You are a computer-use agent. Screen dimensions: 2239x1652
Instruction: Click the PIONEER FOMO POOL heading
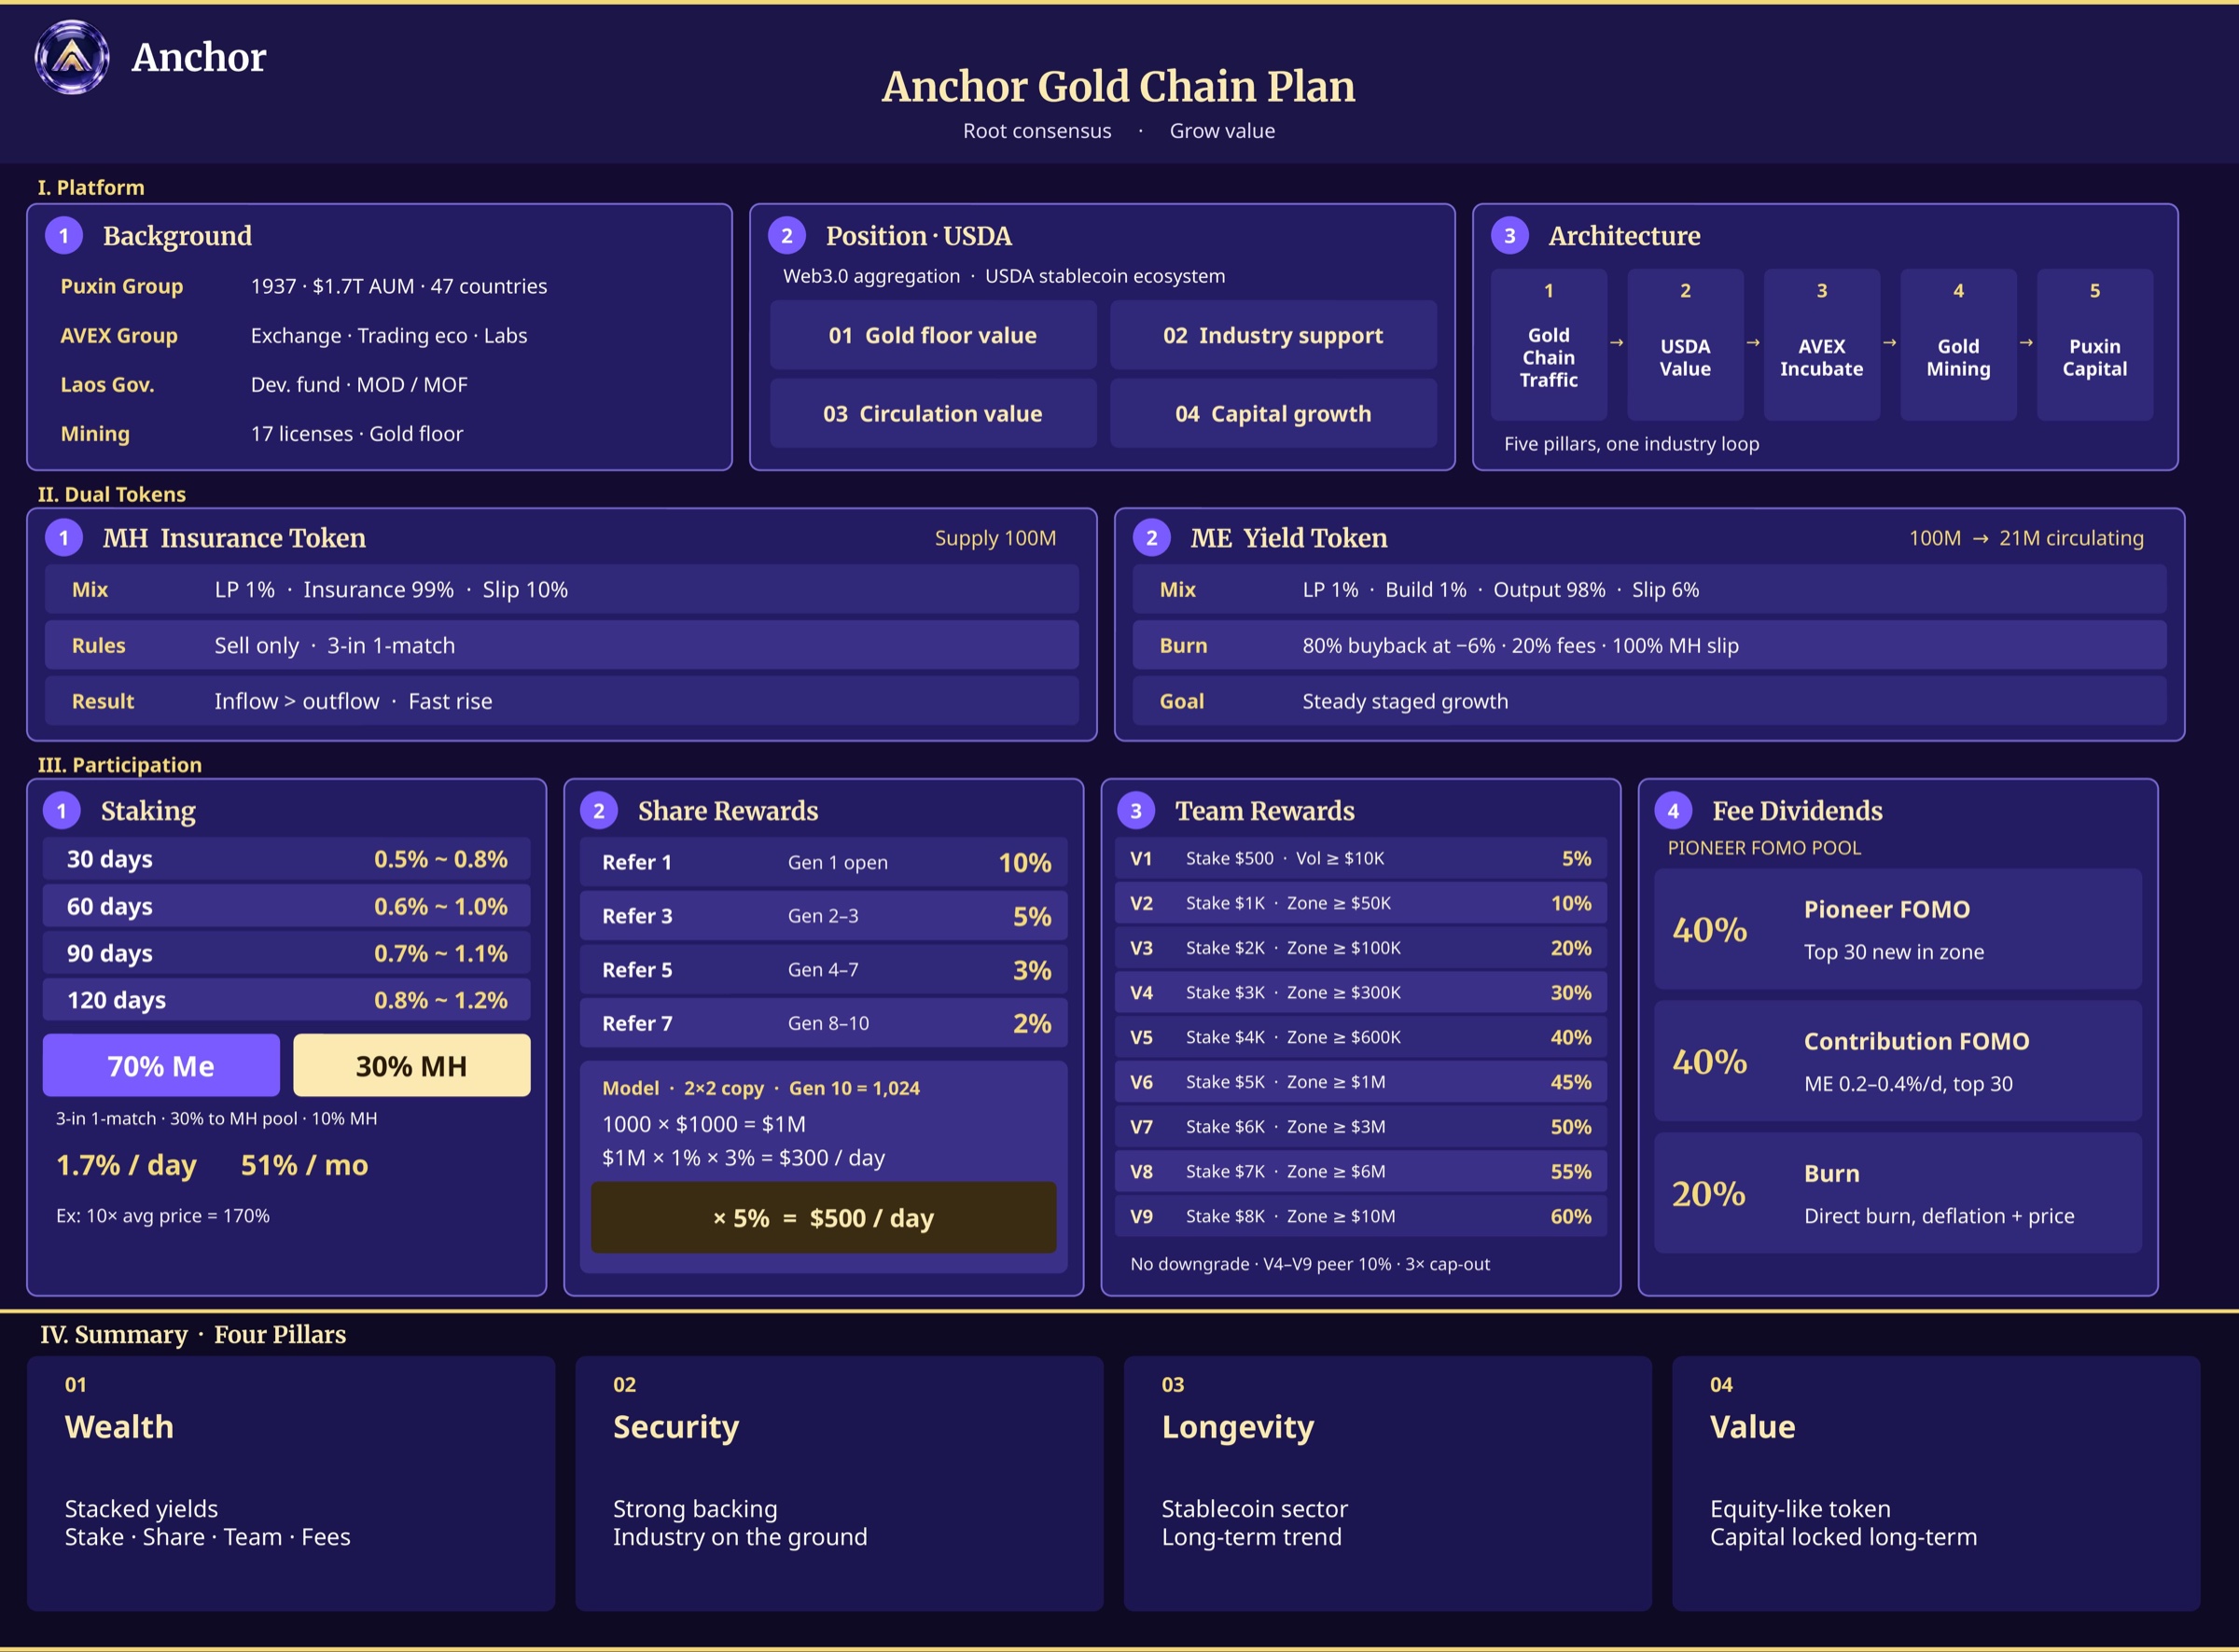point(1764,848)
